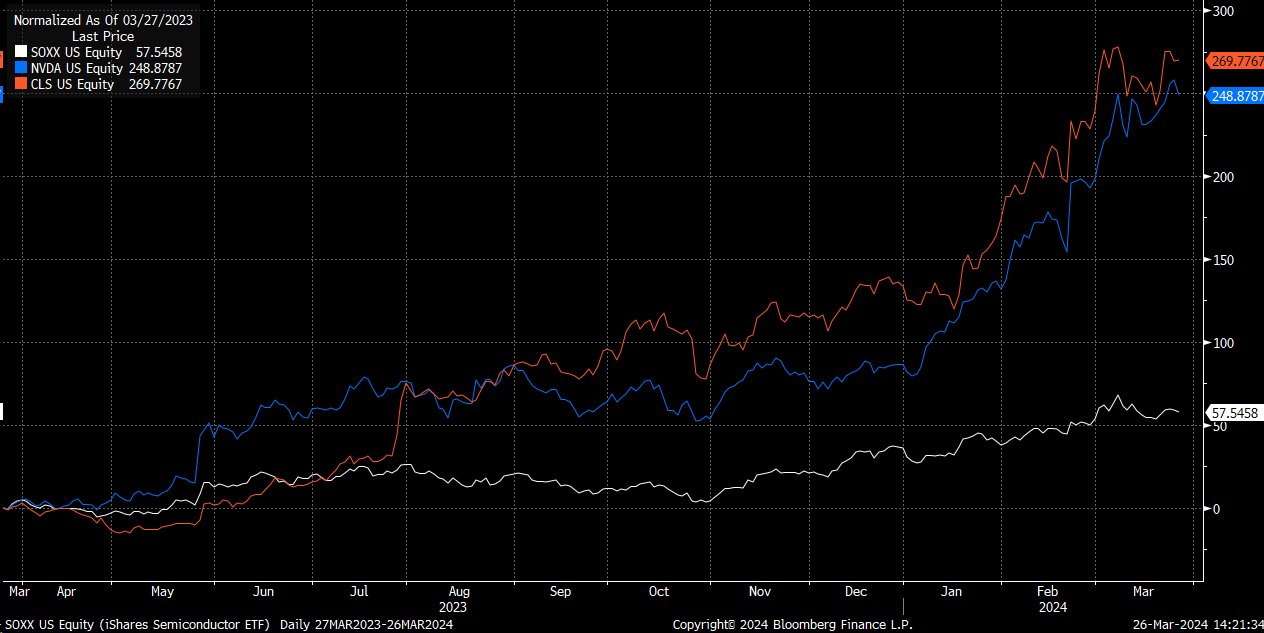Click the 150 y-axis label

[1222, 260]
